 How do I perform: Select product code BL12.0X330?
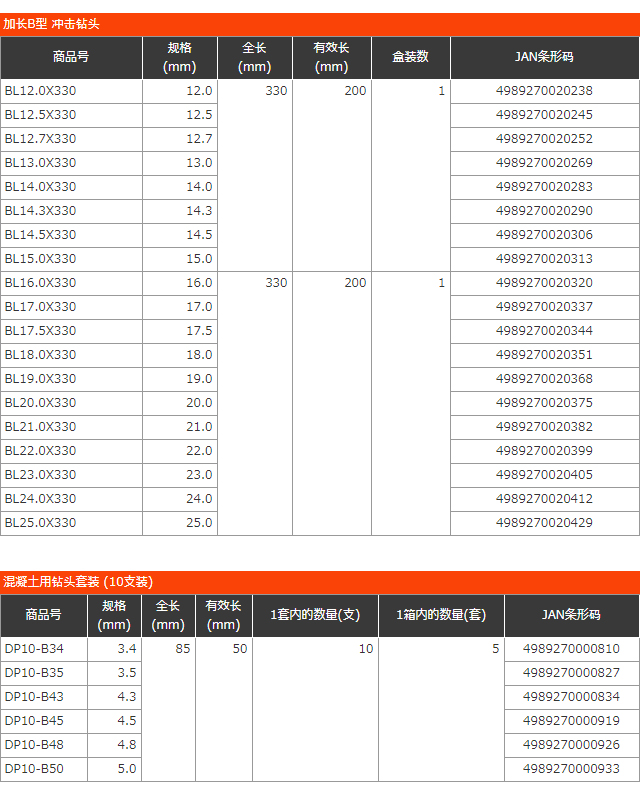(x=41, y=91)
